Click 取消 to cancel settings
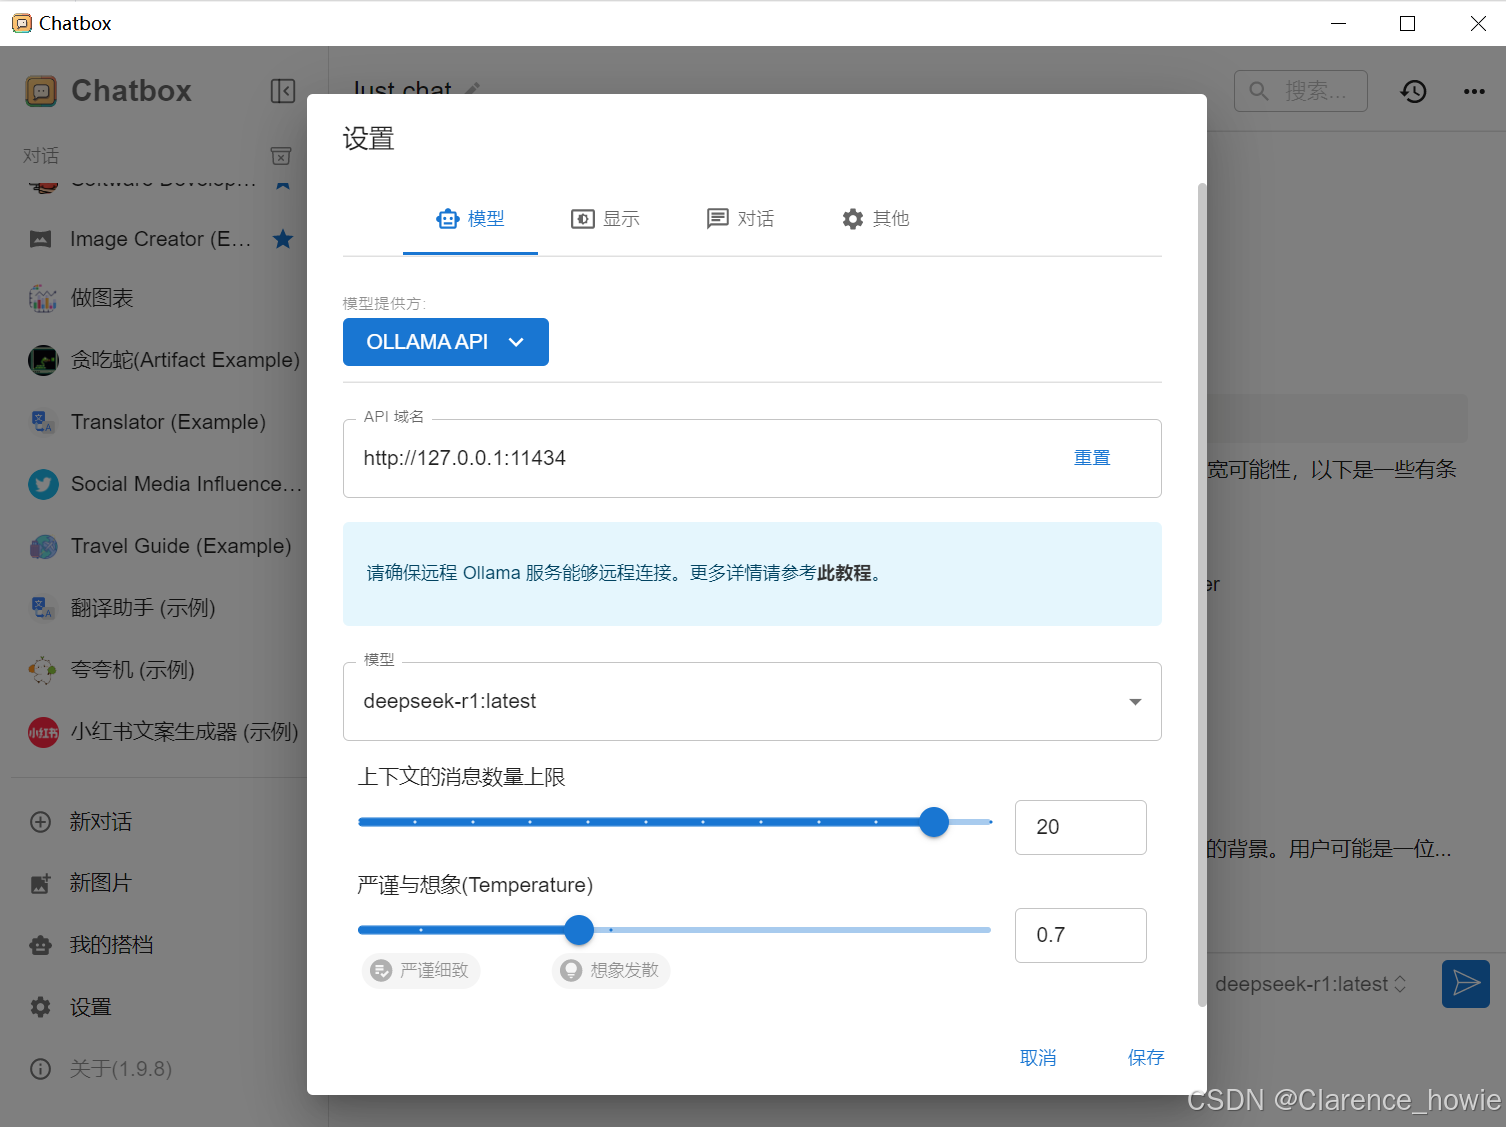This screenshot has width=1506, height=1127. point(1038,1058)
